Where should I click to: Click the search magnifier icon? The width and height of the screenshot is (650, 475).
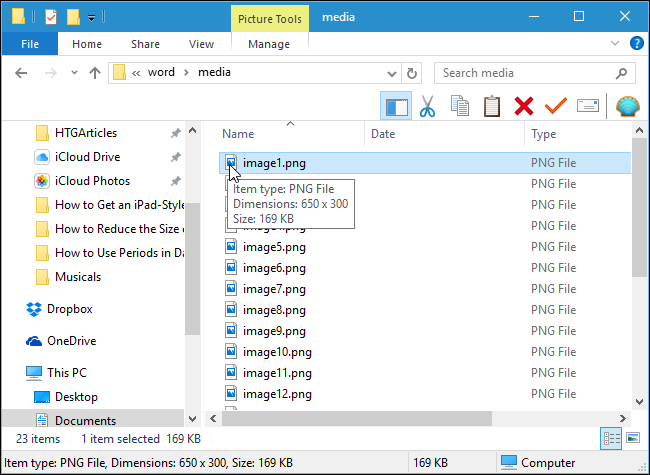point(621,73)
